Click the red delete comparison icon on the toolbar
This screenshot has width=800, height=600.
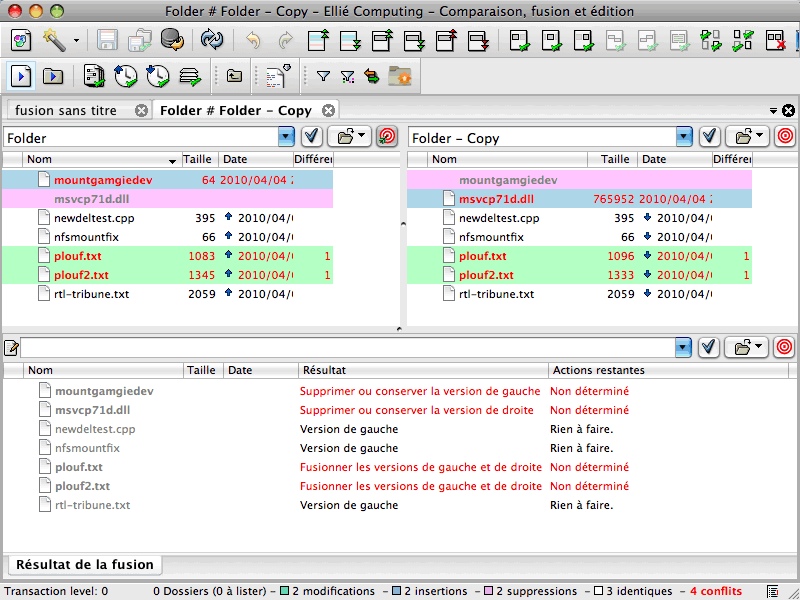coord(776,39)
